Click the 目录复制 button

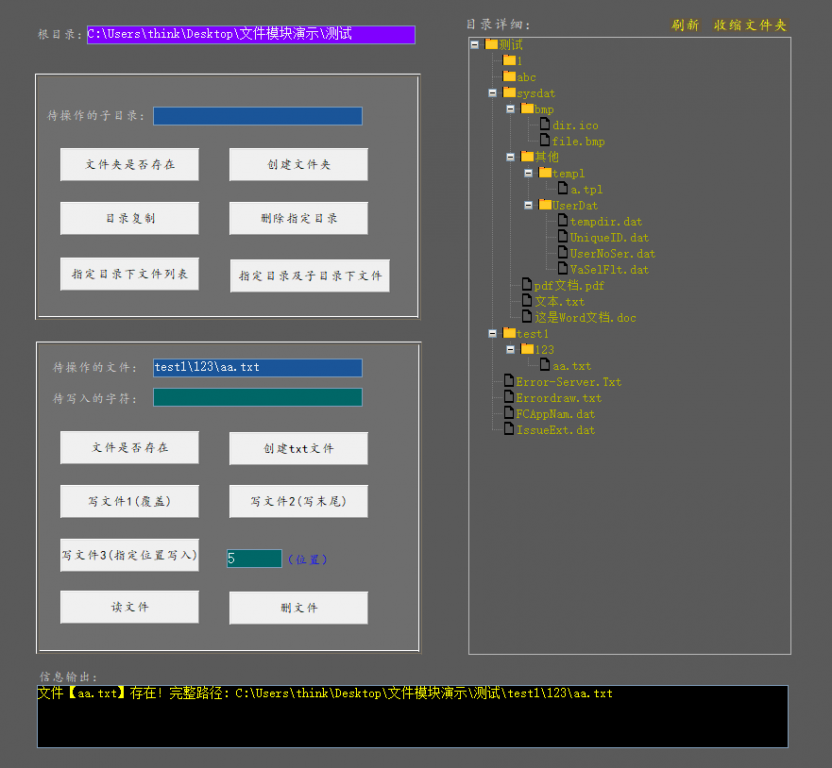[129, 218]
